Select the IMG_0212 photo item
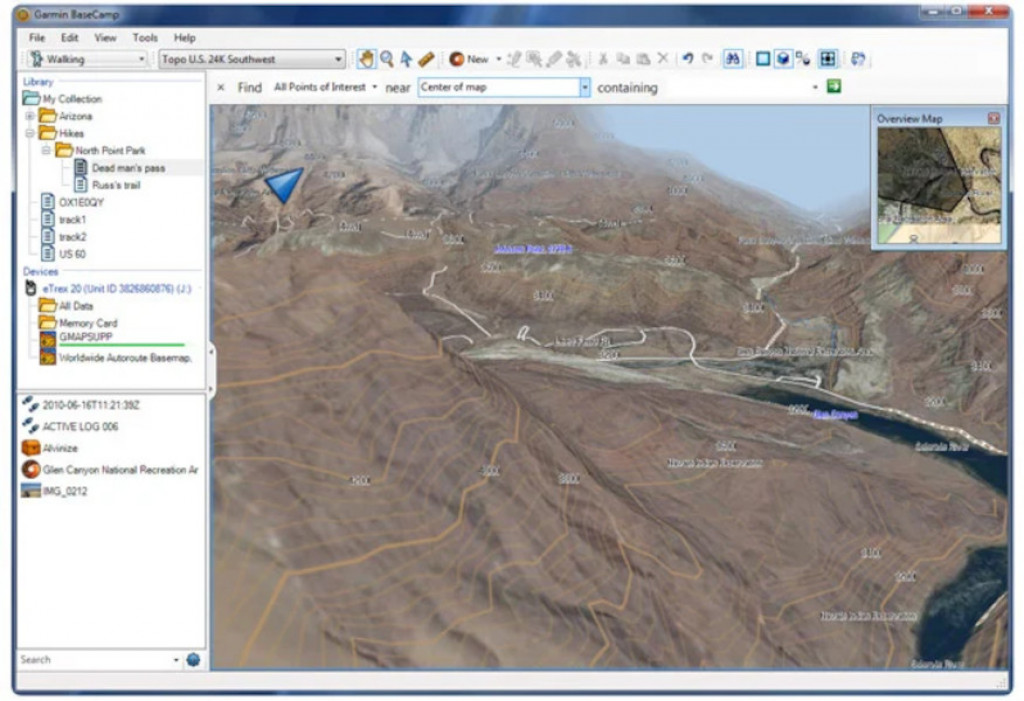This screenshot has width=1024, height=701. (x=65, y=491)
